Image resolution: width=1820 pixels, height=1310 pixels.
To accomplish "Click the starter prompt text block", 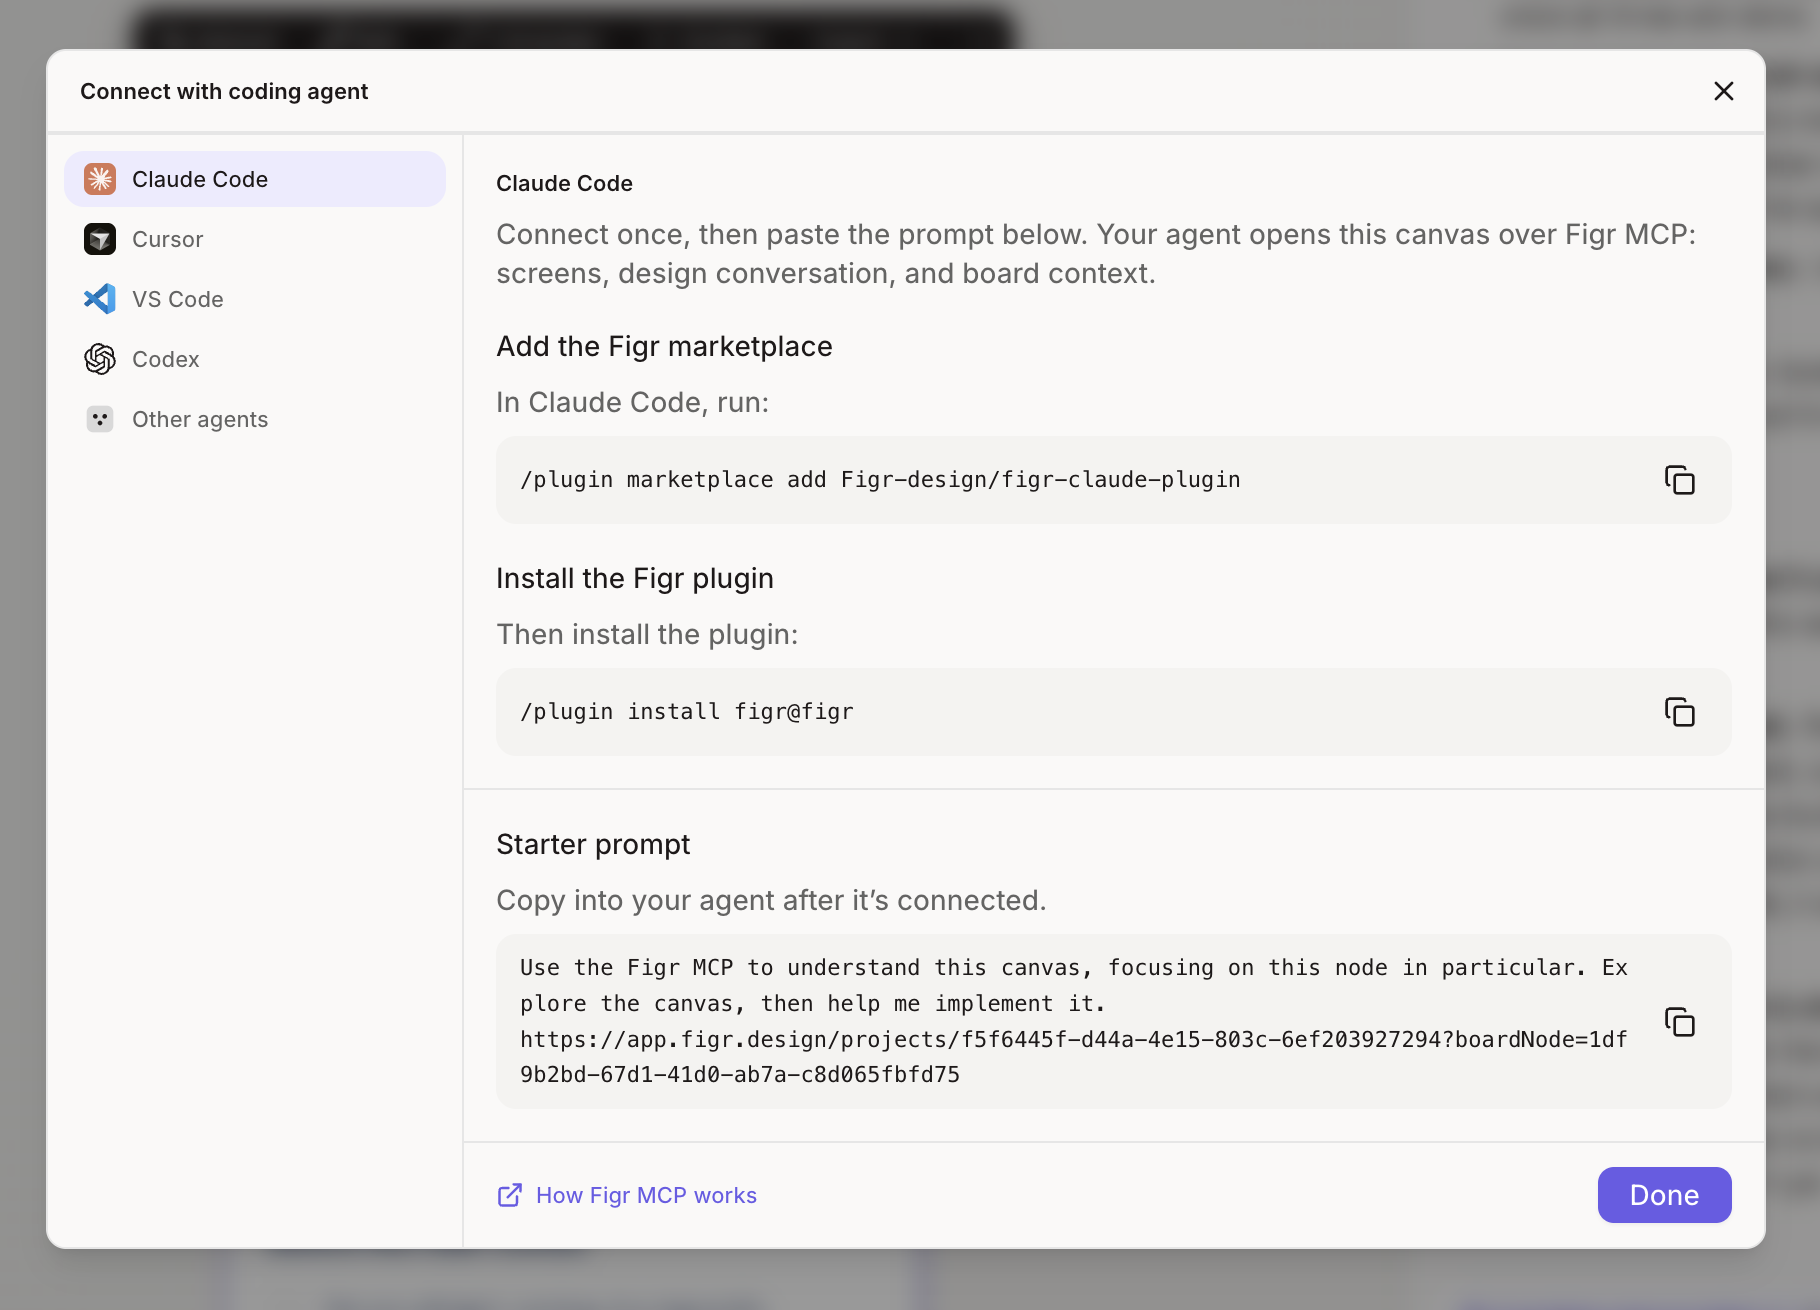I will pos(1074,1021).
